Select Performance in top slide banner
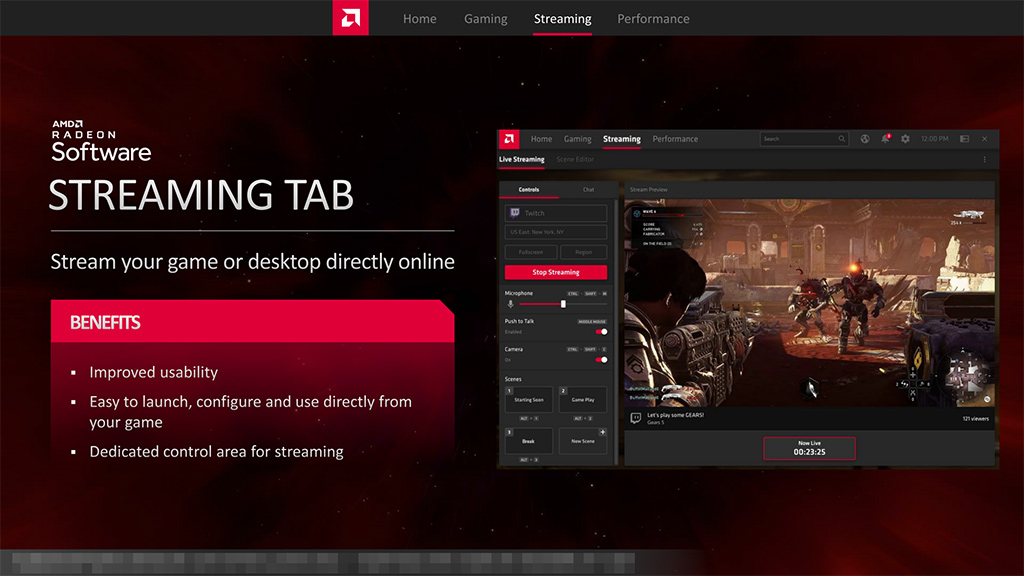 653,19
